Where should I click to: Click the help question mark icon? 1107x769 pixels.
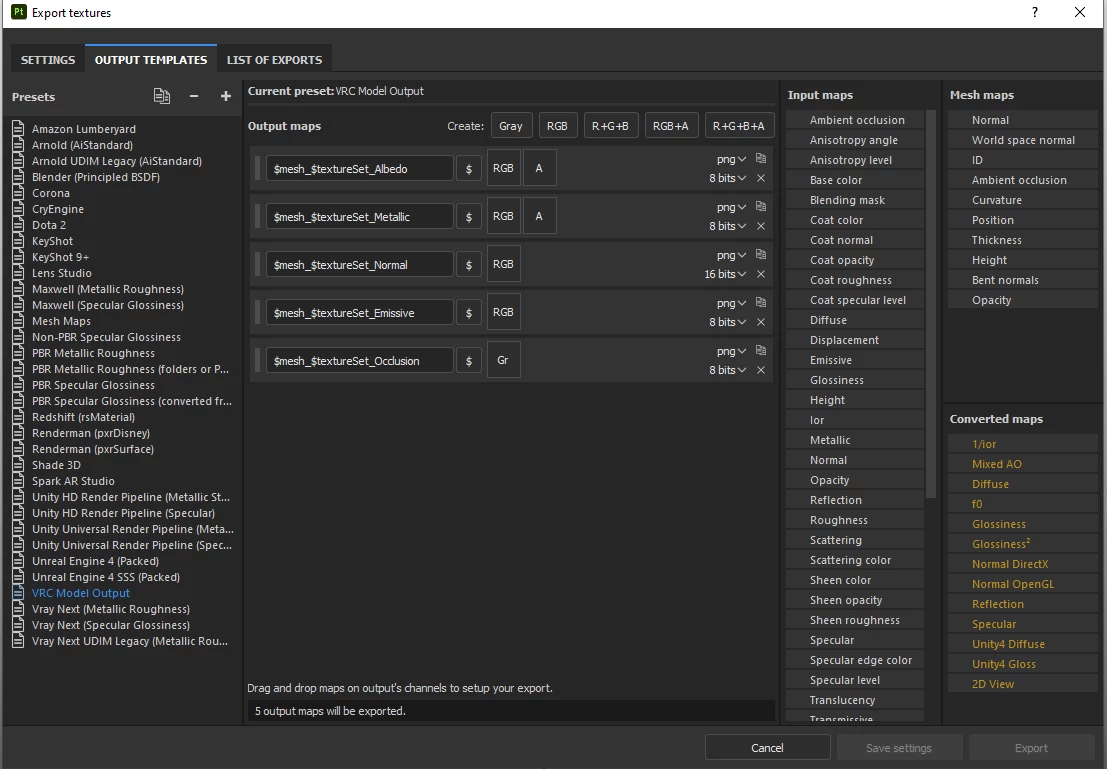(x=1035, y=12)
